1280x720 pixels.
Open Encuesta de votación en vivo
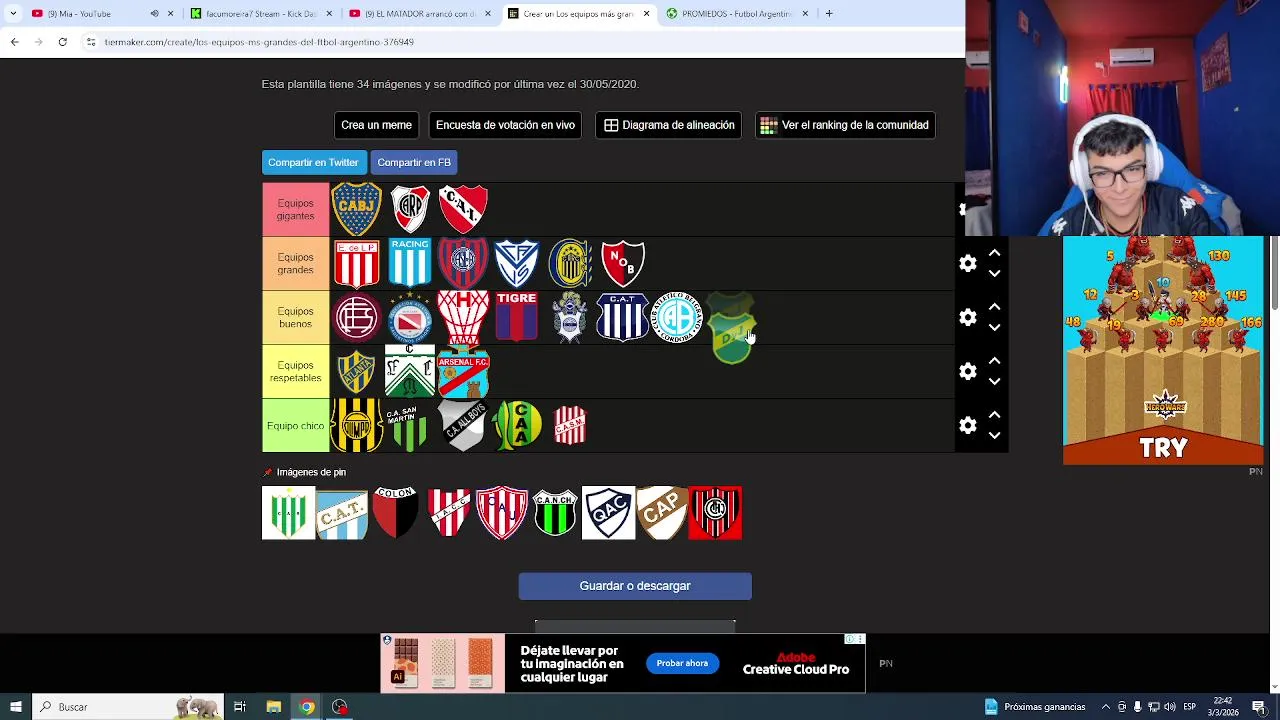click(x=505, y=125)
